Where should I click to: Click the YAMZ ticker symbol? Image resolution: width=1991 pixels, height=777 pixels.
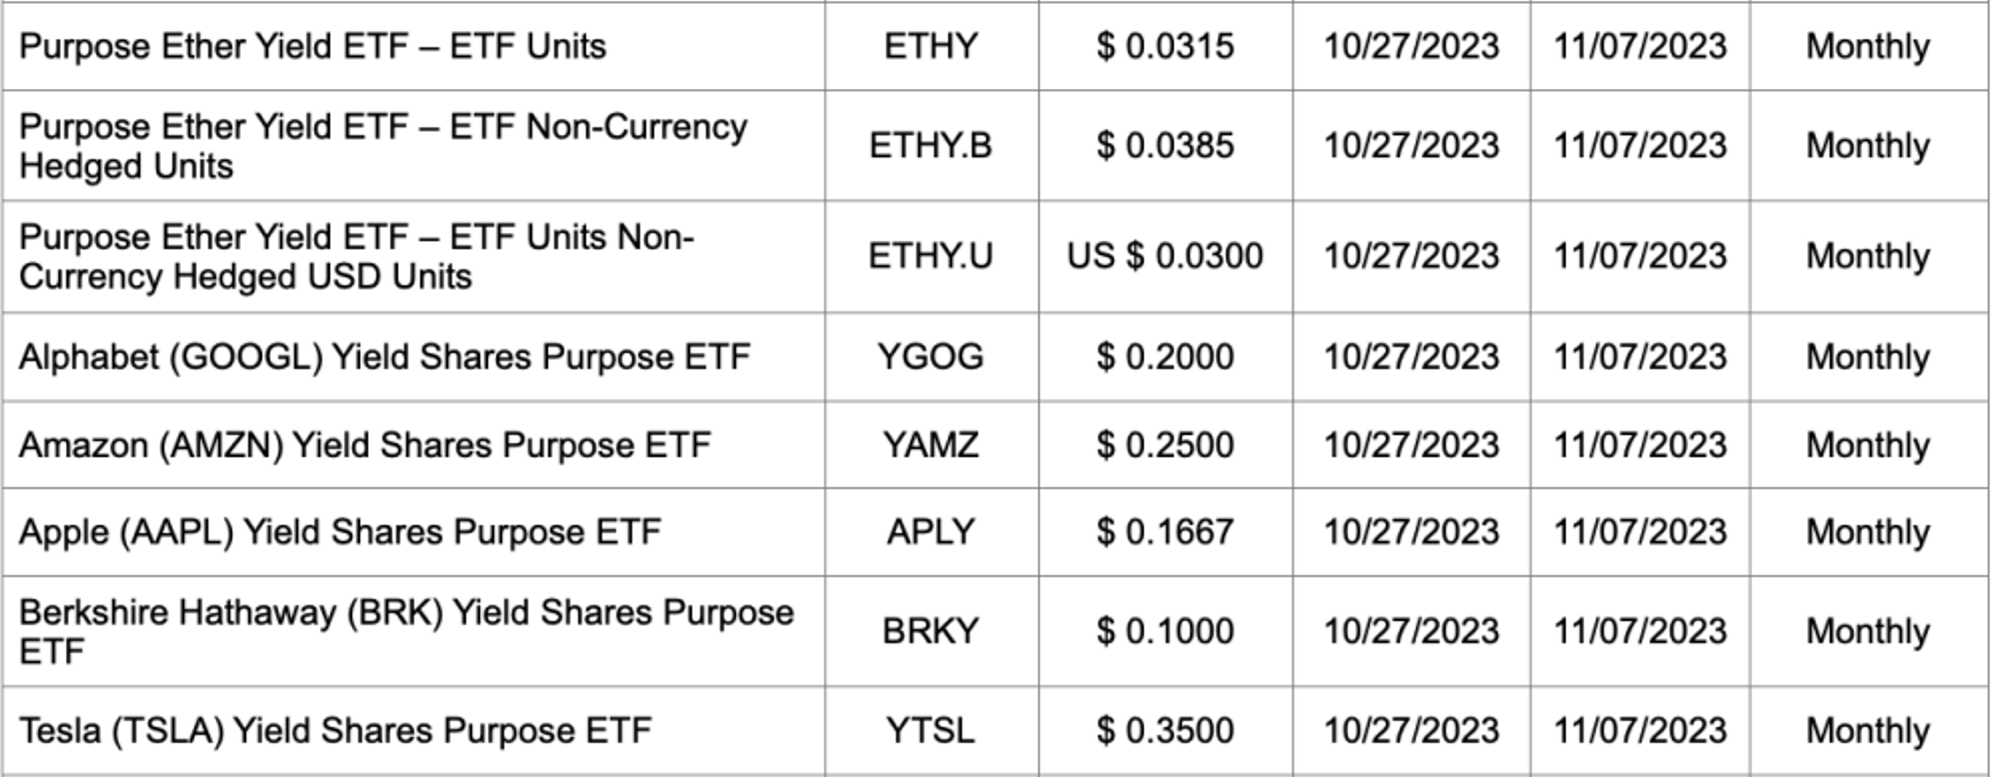click(930, 445)
